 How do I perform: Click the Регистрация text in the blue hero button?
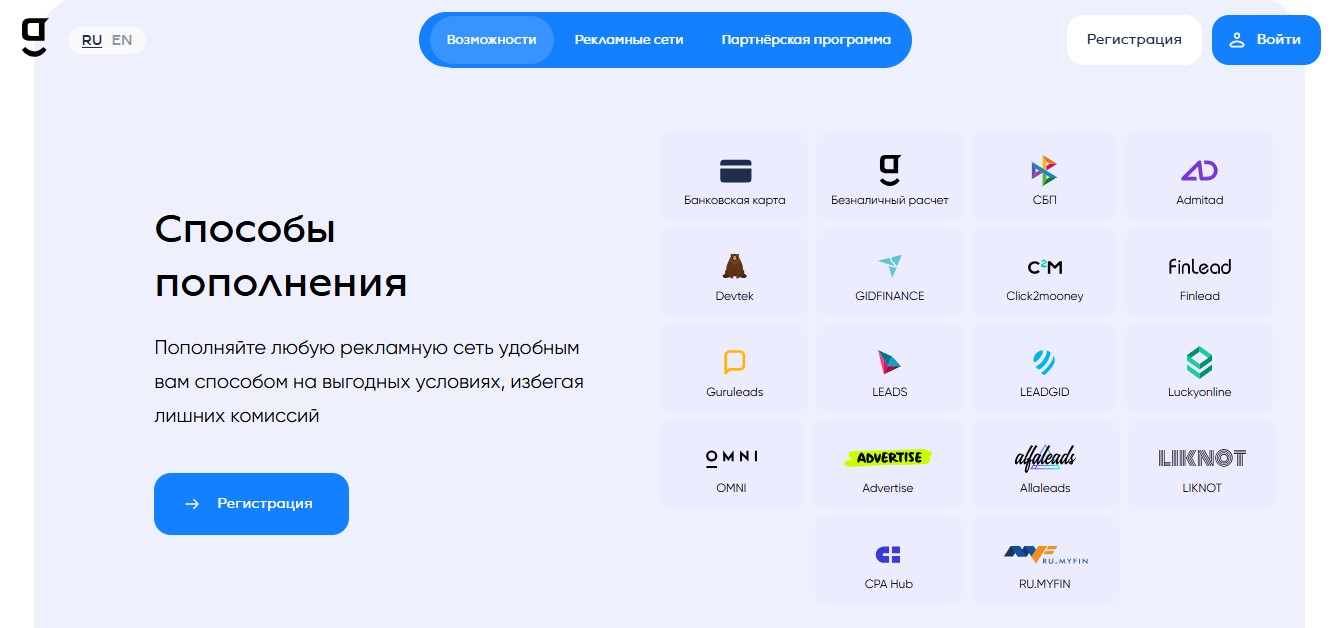point(265,504)
